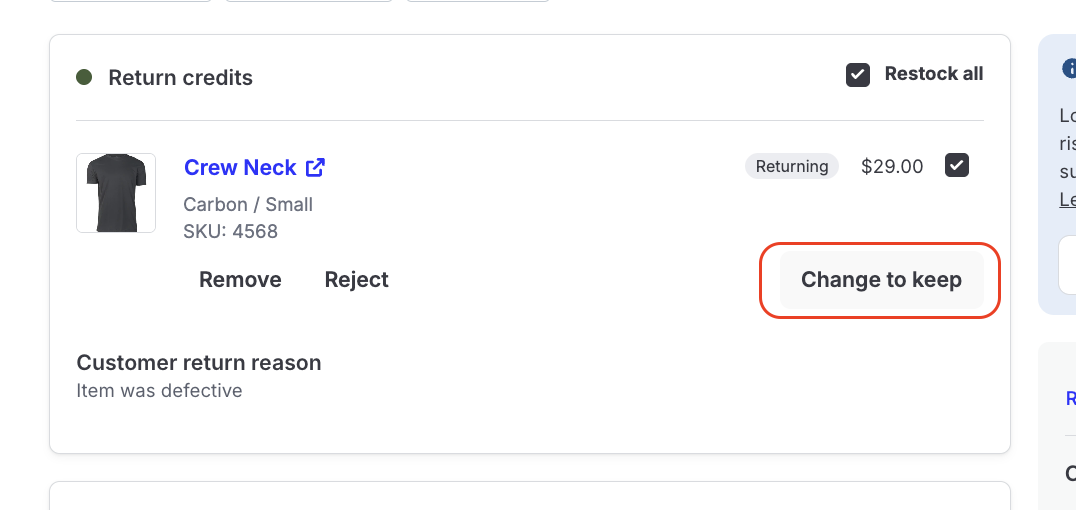Image resolution: width=1076 pixels, height=510 pixels.
Task: Open the Crew Neck product link
Action: (x=240, y=168)
